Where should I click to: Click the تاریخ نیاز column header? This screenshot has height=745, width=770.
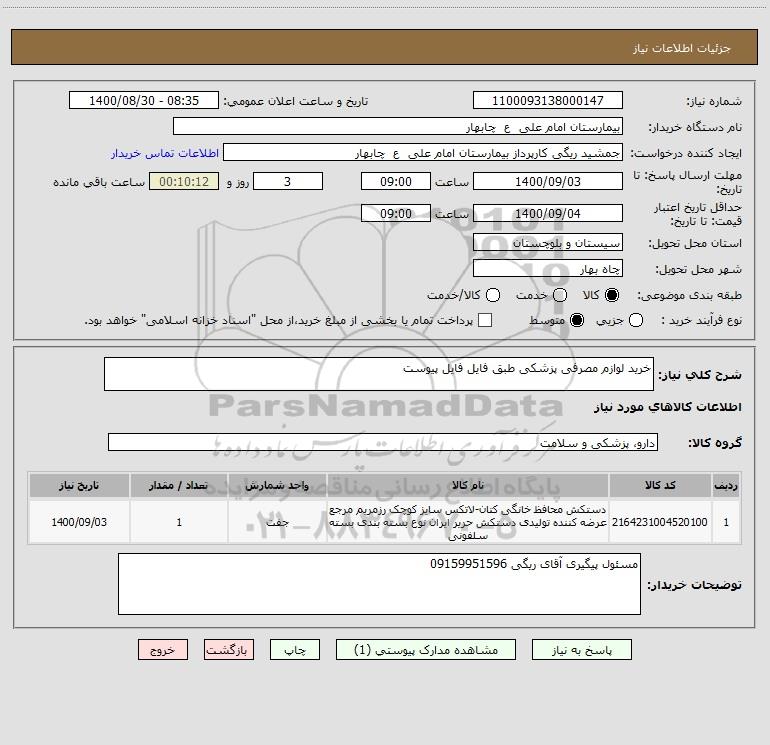click(x=79, y=485)
